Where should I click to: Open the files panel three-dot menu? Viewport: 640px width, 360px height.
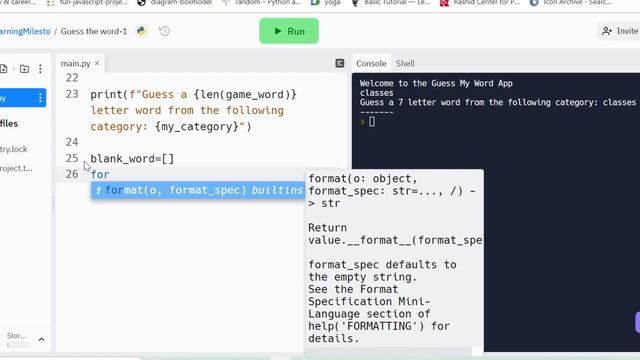coord(40,69)
